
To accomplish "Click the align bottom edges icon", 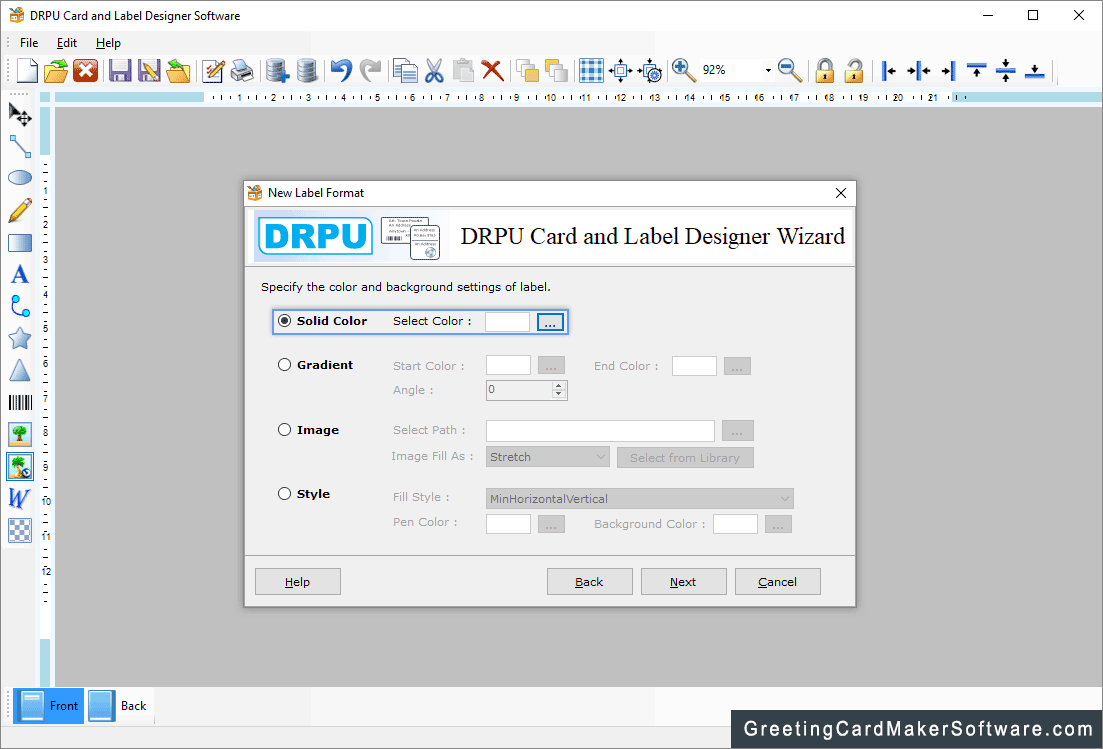I will pos(1035,70).
